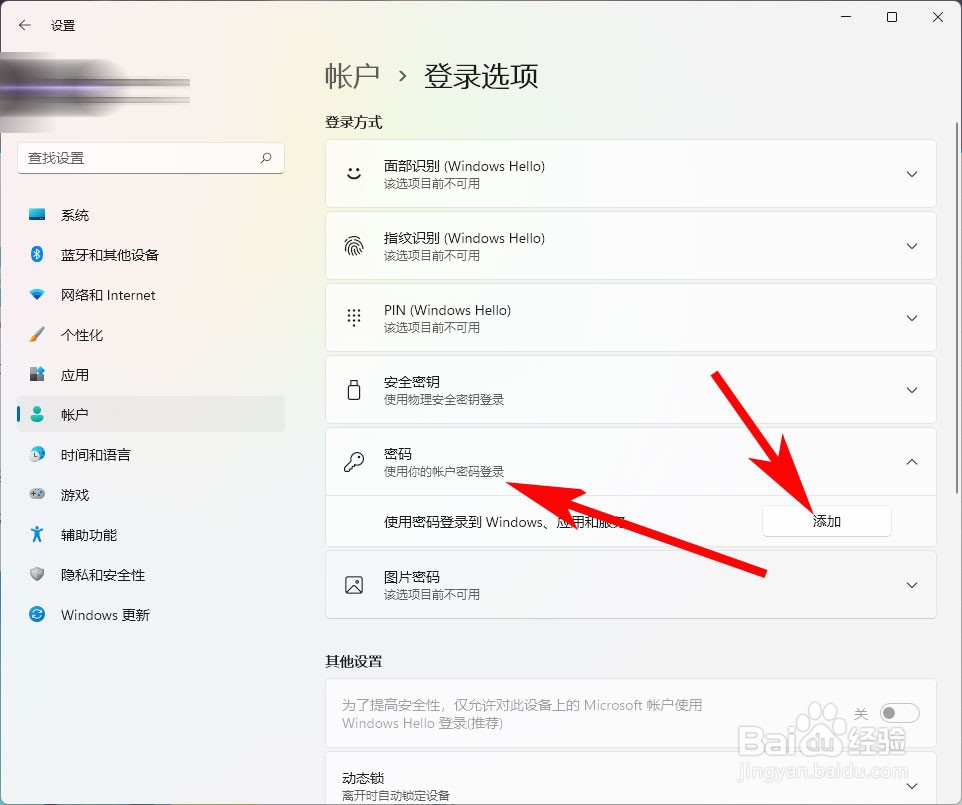Click the security key USB icon
Screen dimensions: 962x805
tap(354, 390)
